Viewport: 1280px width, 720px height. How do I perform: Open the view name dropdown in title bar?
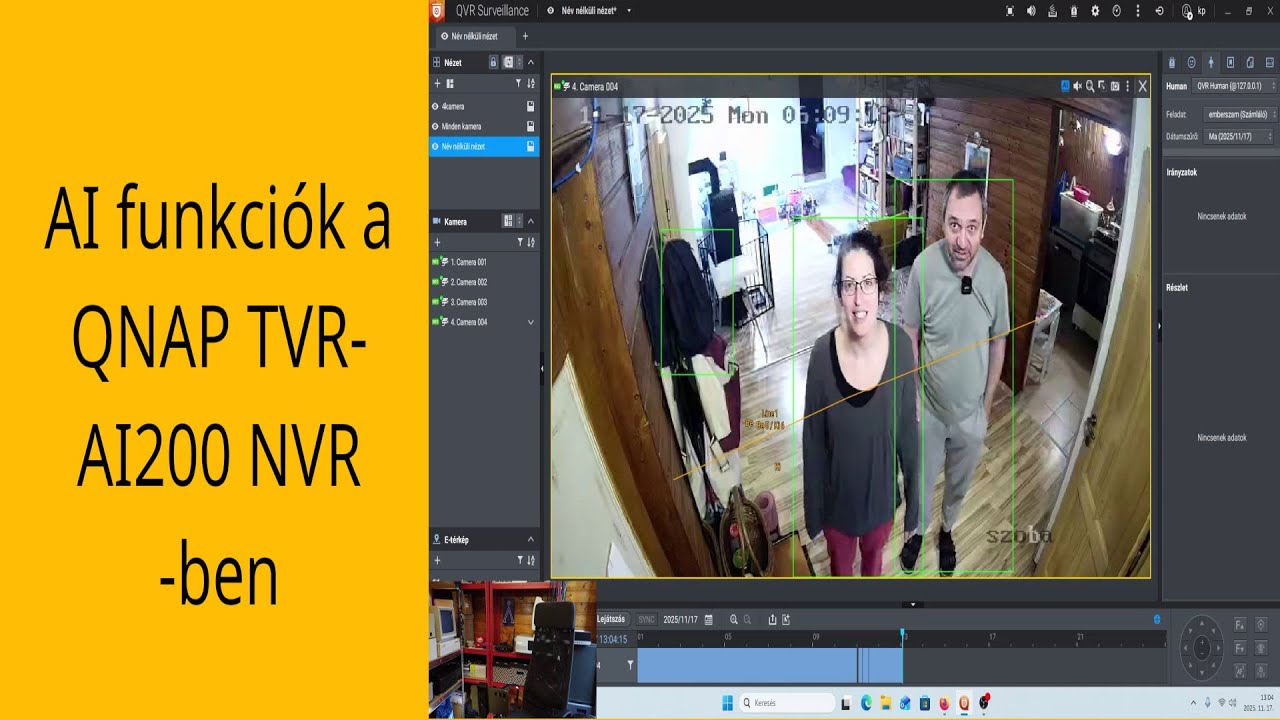click(x=629, y=10)
